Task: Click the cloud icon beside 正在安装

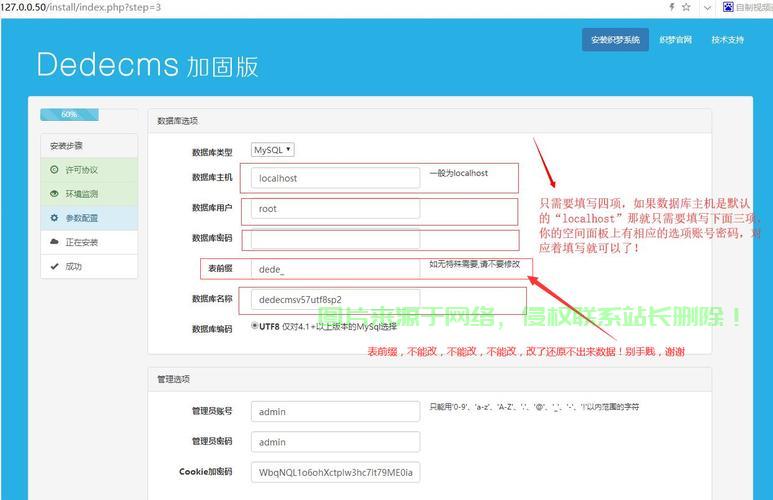Action: pyautogui.click(x=54, y=242)
